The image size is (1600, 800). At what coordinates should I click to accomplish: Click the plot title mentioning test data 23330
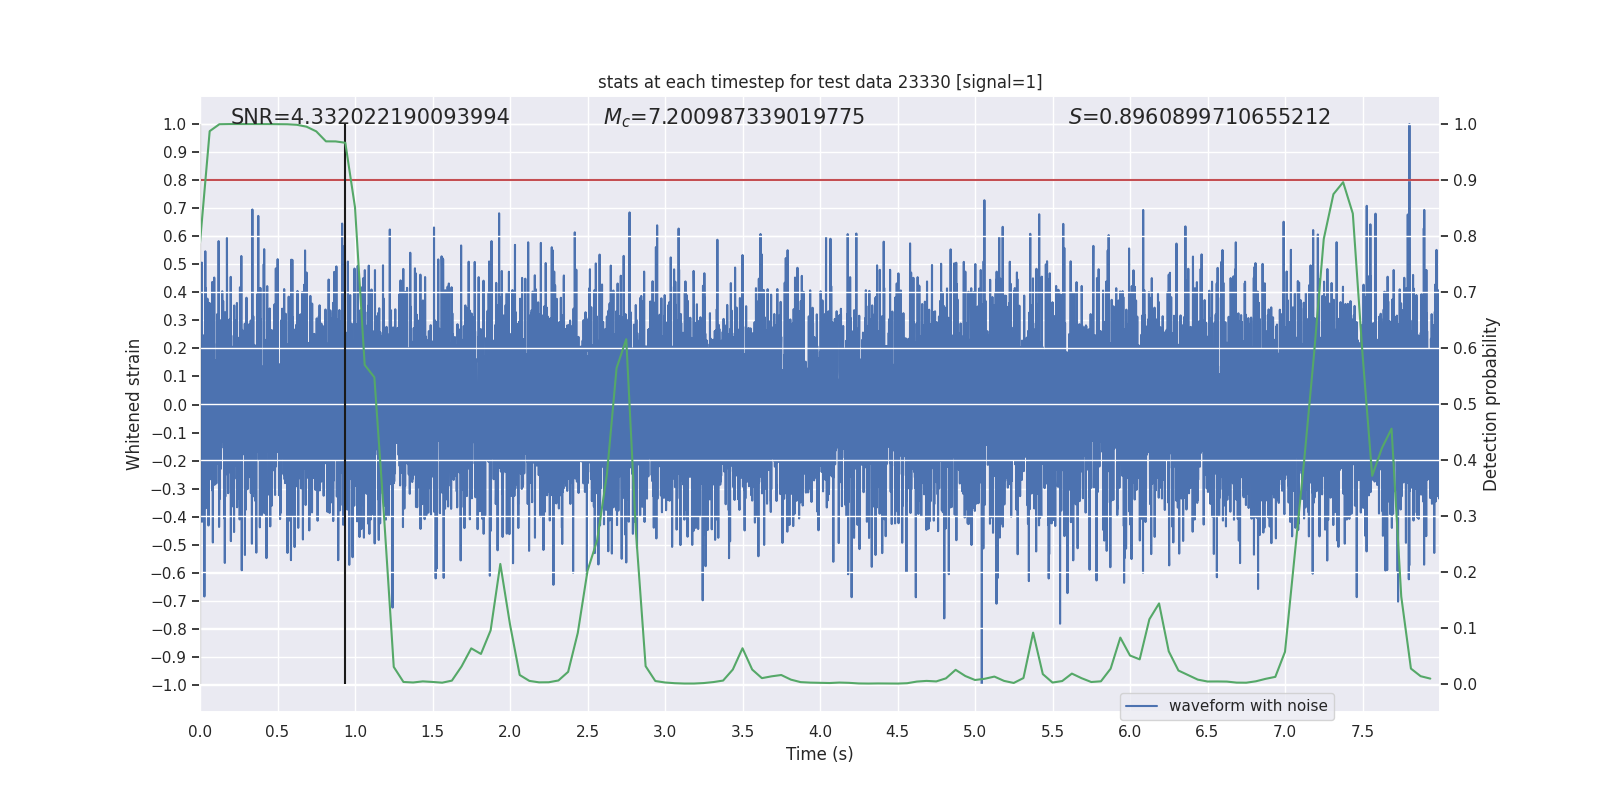click(x=820, y=82)
